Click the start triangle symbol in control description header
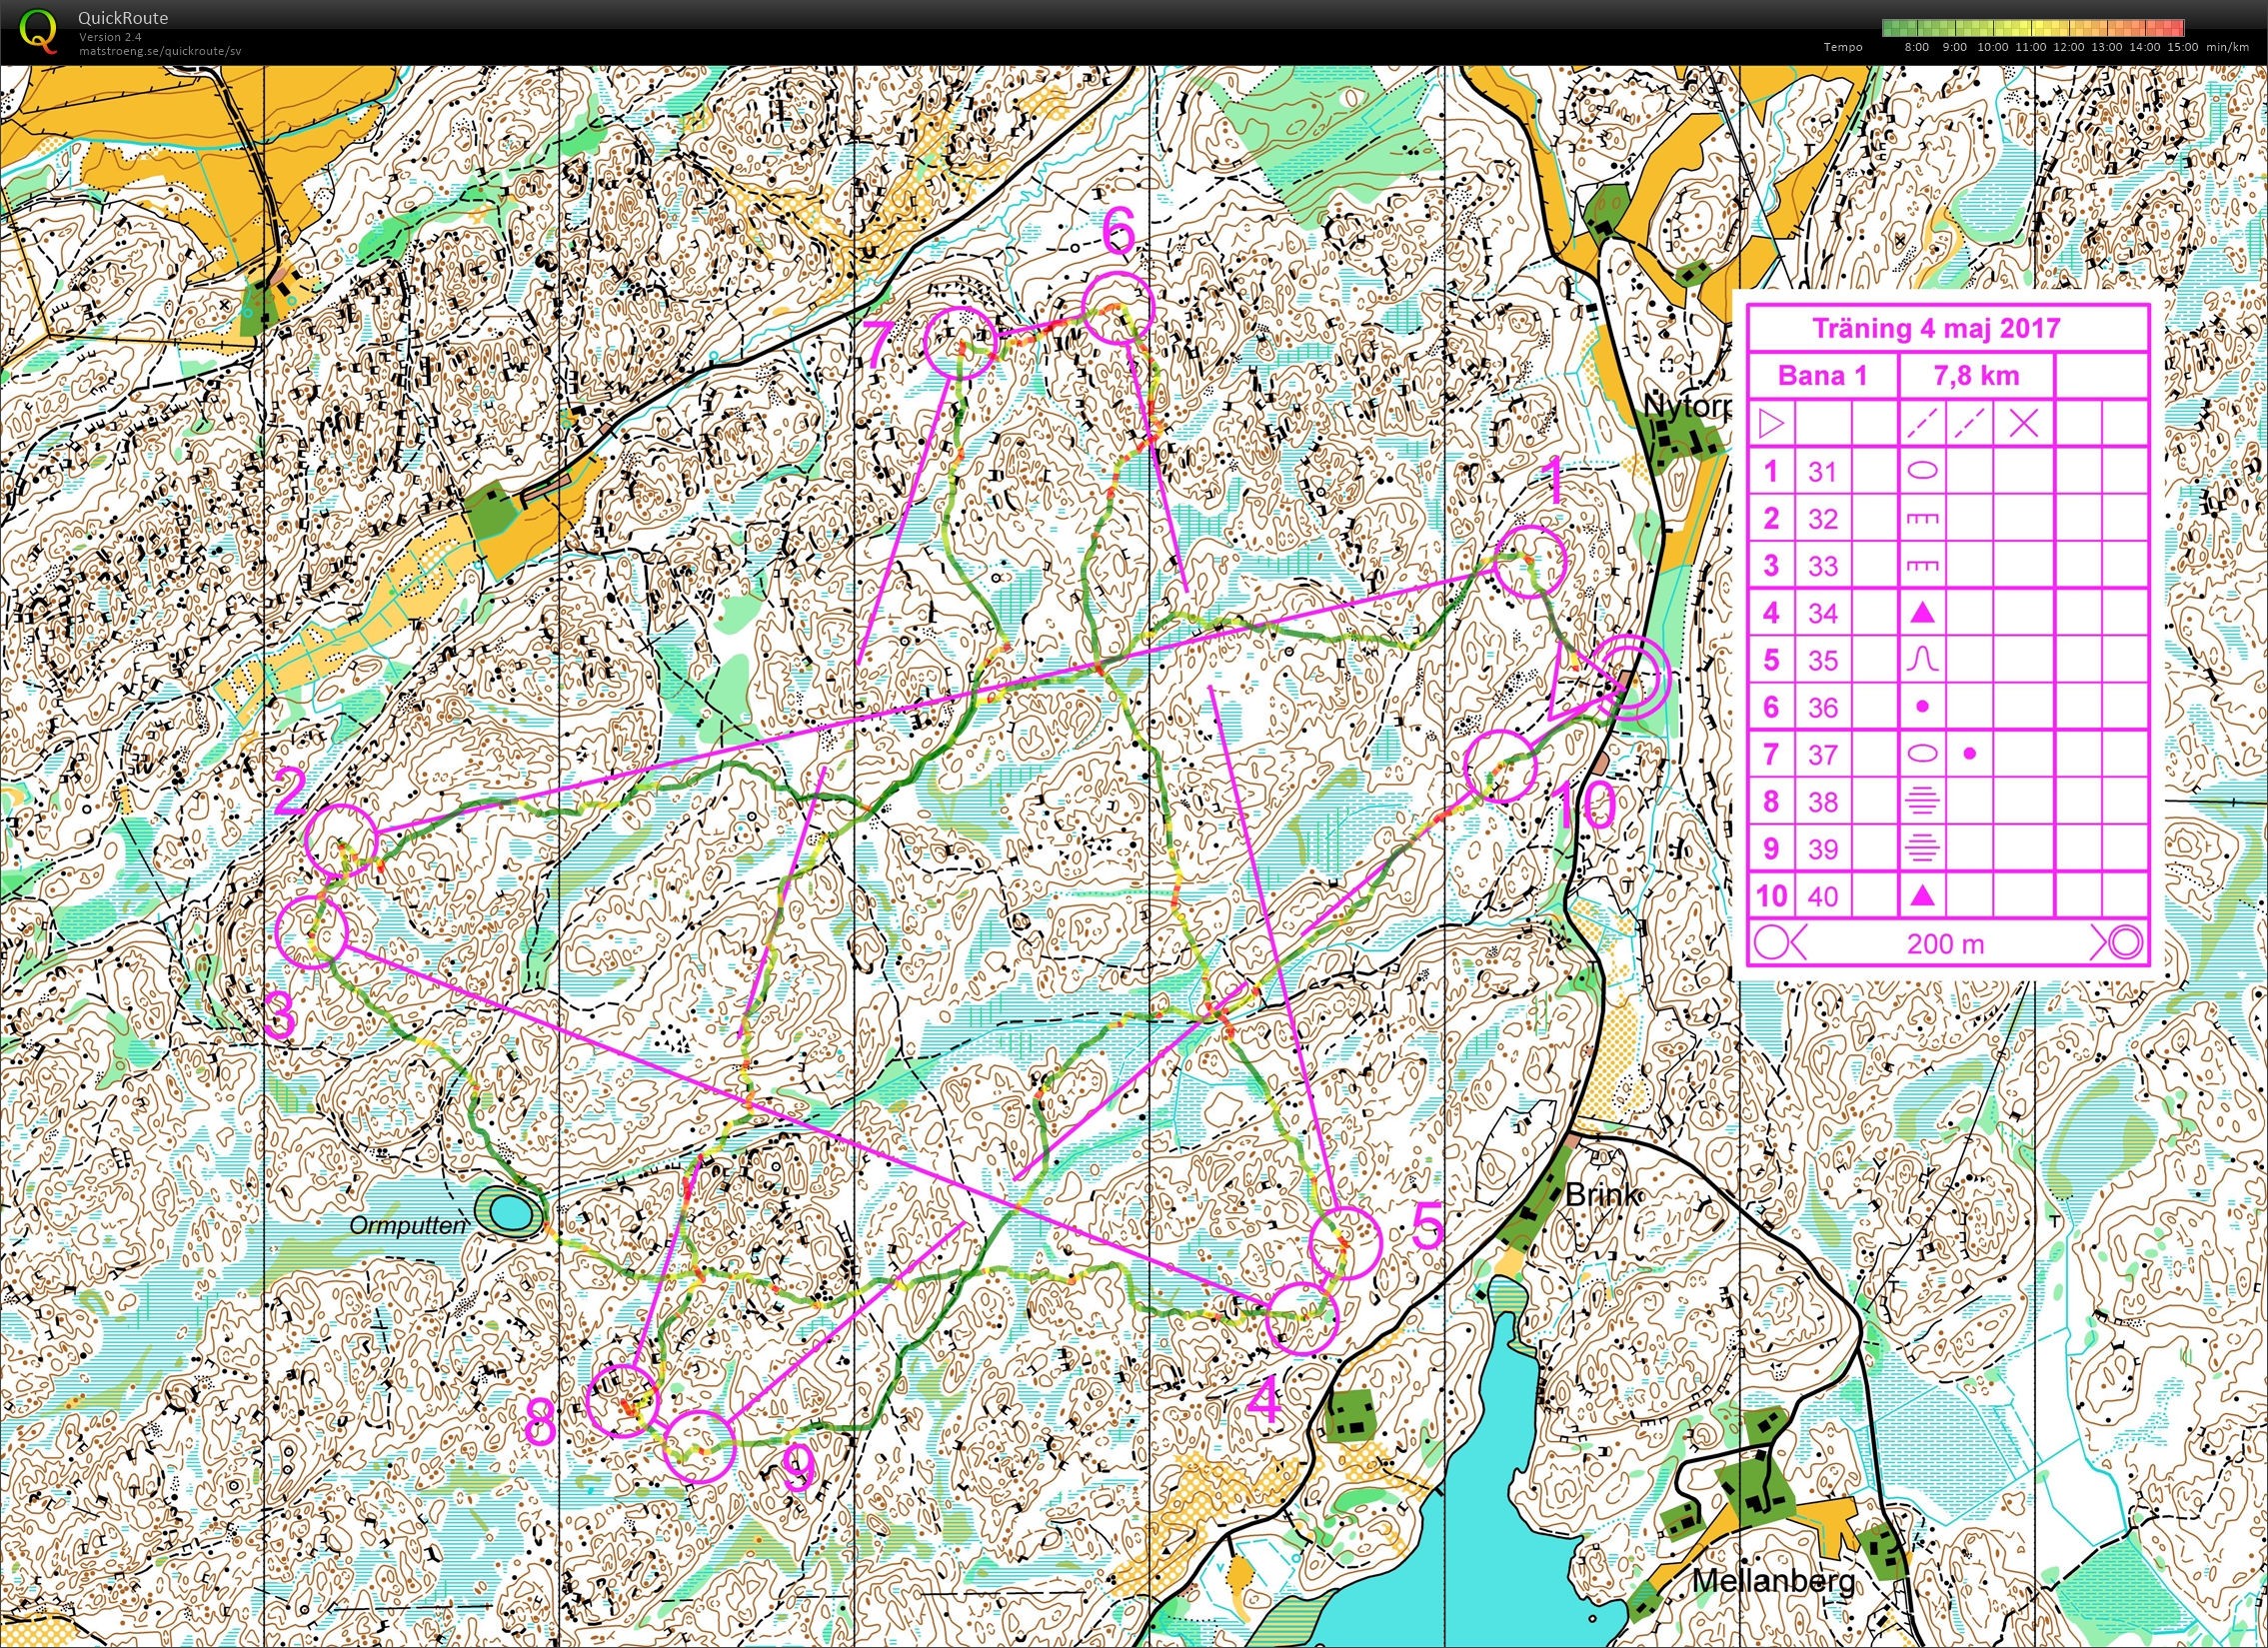 1770,424
